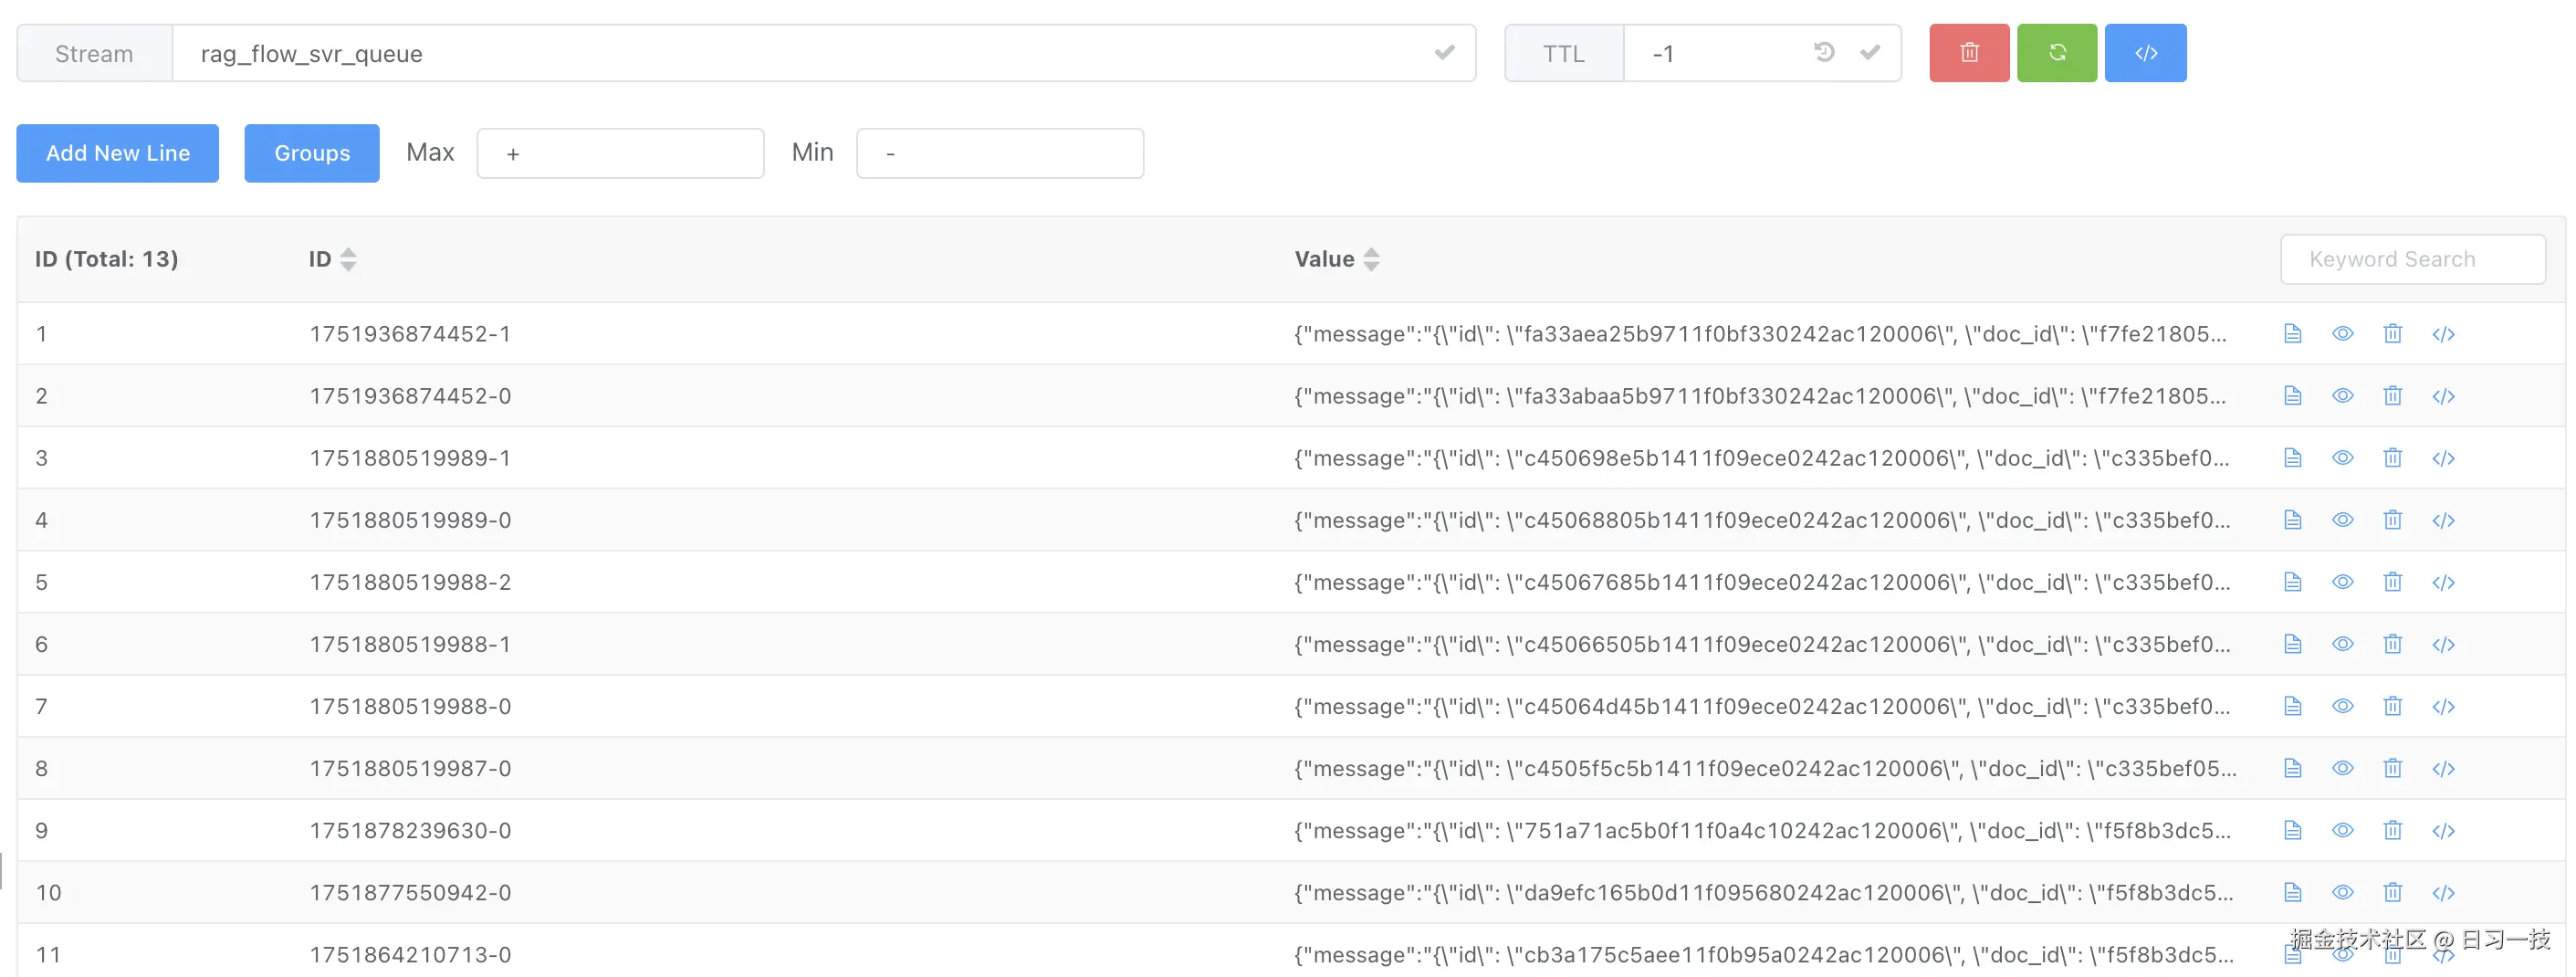The image size is (2576, 977).
Task: Refresh the stream data with green reload icon
Action: coord(2057,52)
